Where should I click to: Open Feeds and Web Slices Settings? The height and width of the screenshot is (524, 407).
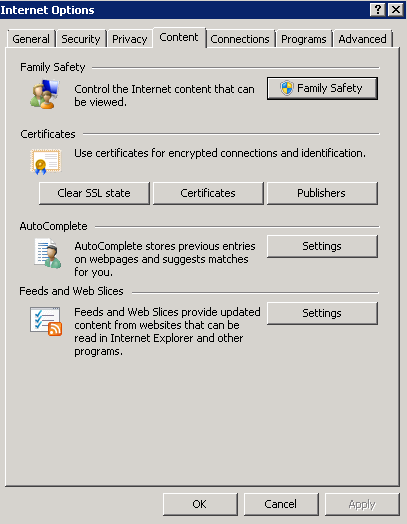coord(322,313)
